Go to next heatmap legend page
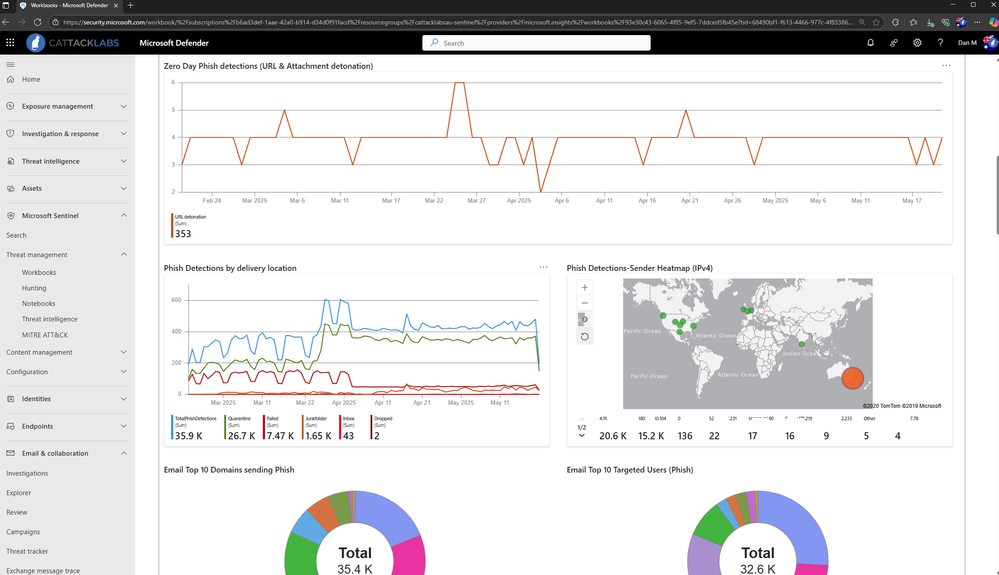The image size is (999, 575). pyautogui.click(x=582, y=436)
